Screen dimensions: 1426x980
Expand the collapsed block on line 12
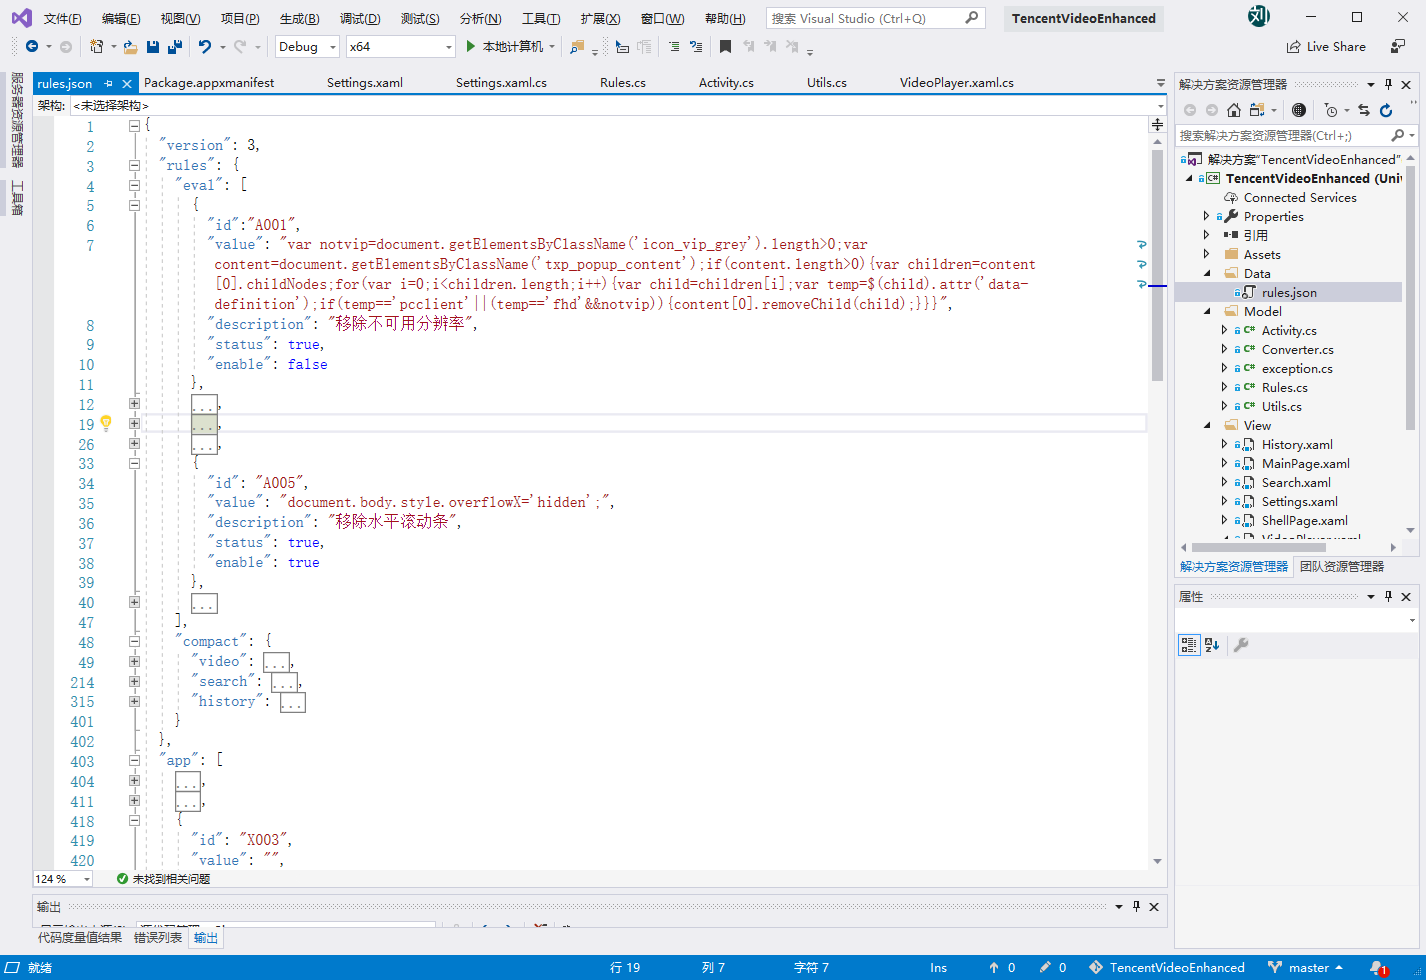coord(134,404)
